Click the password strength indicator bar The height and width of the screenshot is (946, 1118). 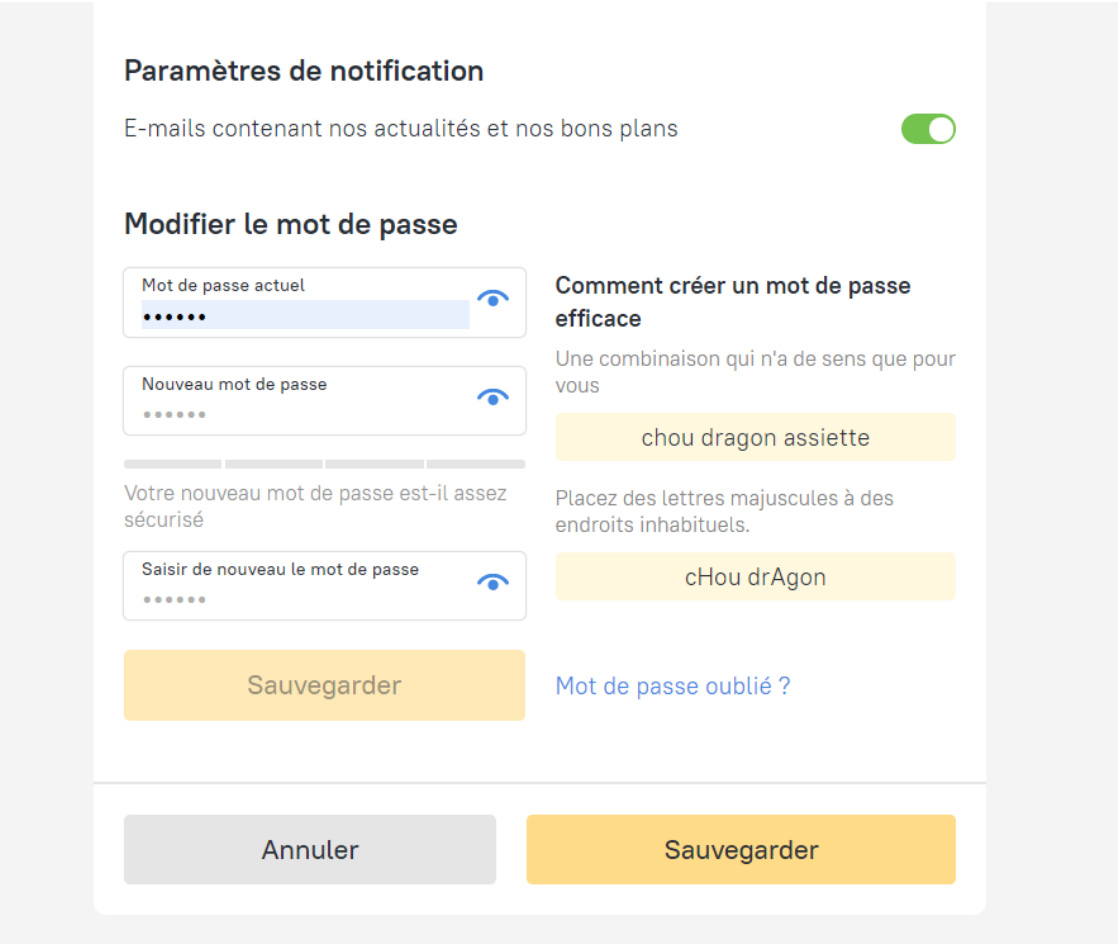pos(324,464)
